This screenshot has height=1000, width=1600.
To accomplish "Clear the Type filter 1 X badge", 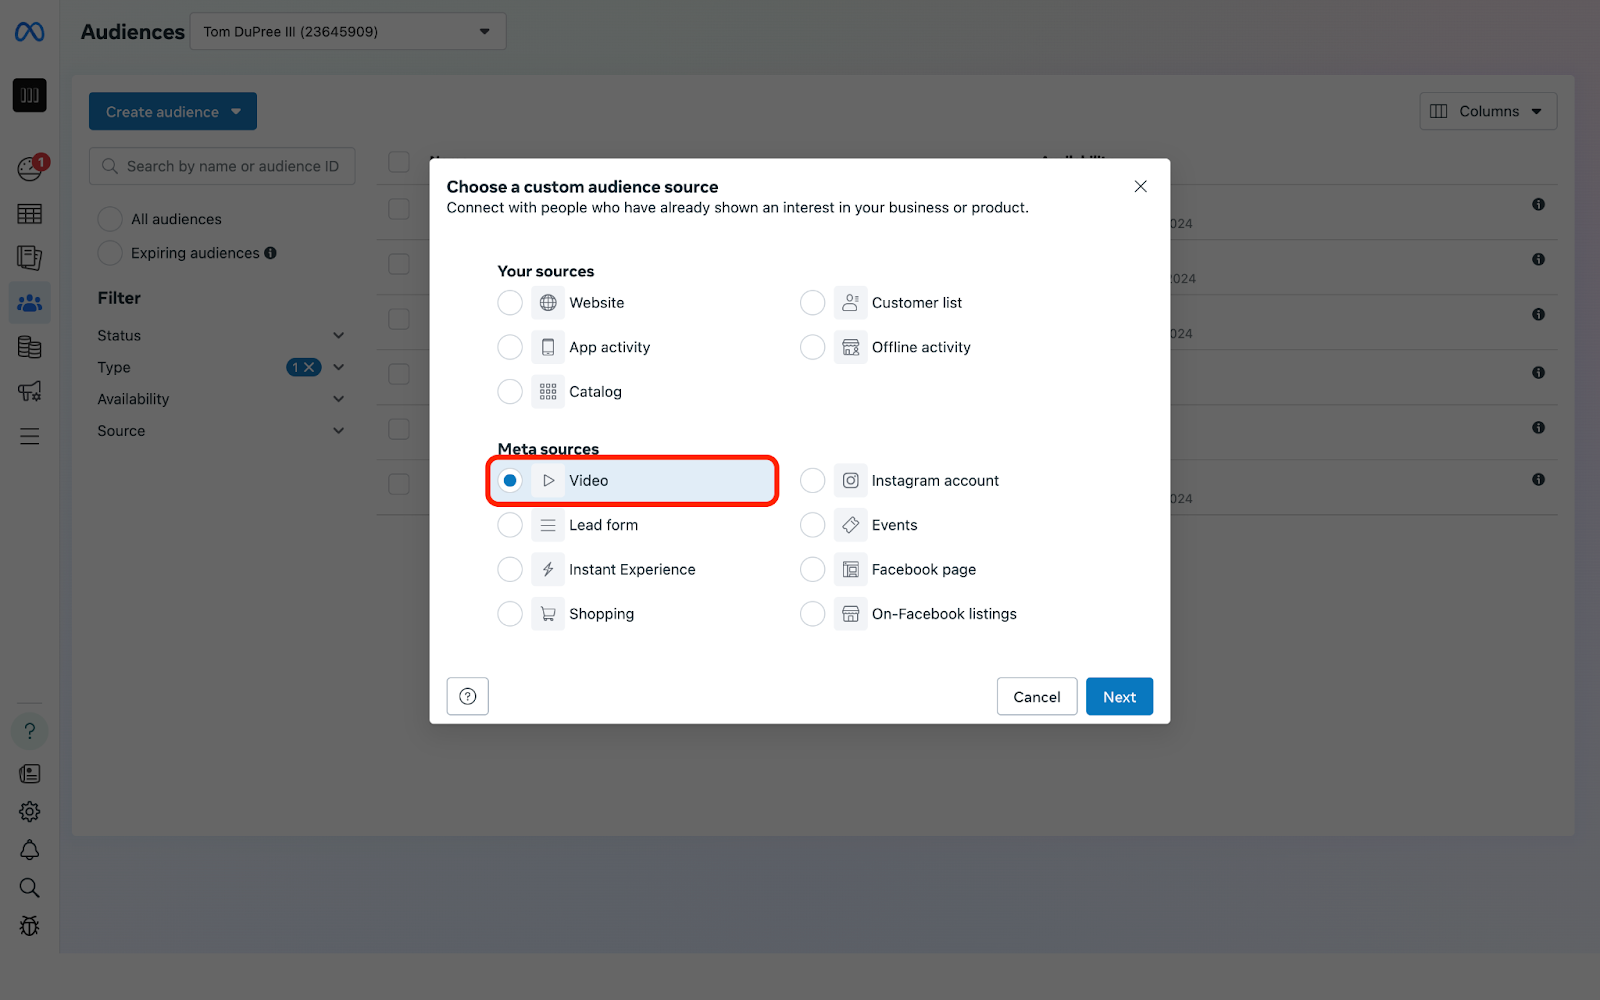I will (x=304, y=367).
